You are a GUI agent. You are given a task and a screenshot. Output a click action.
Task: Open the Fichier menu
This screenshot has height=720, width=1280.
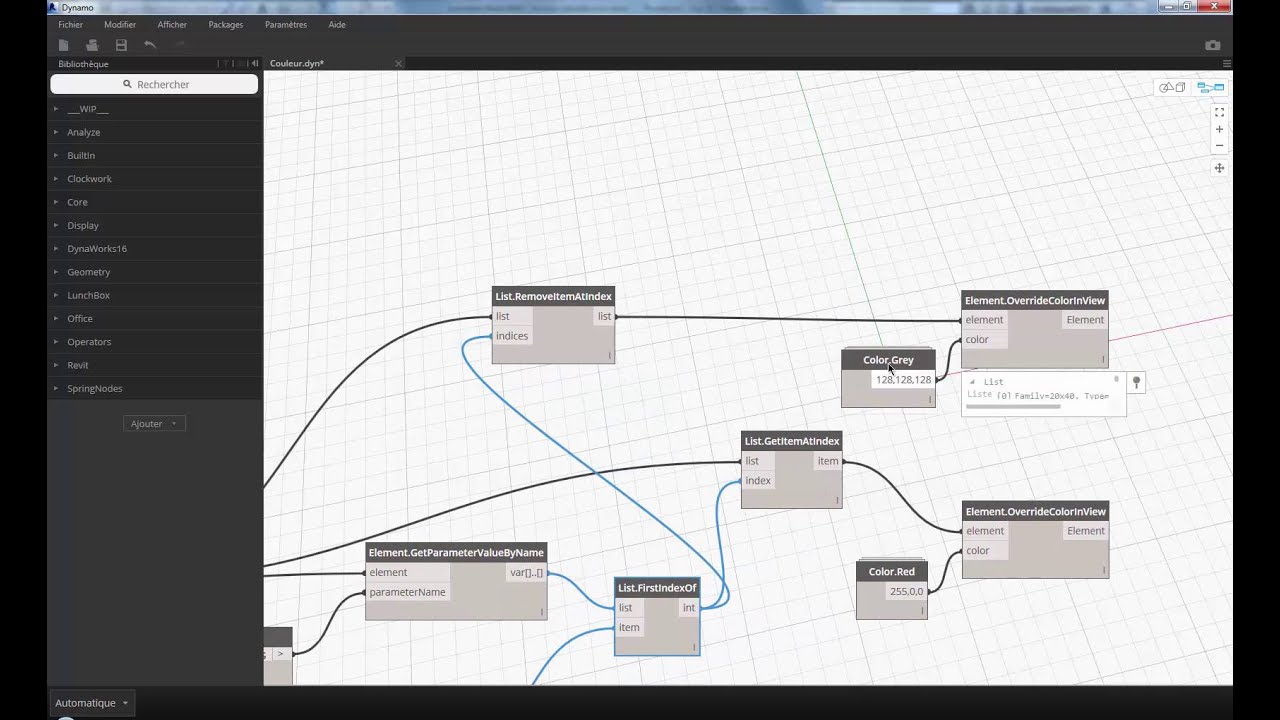tap(70, 25)
